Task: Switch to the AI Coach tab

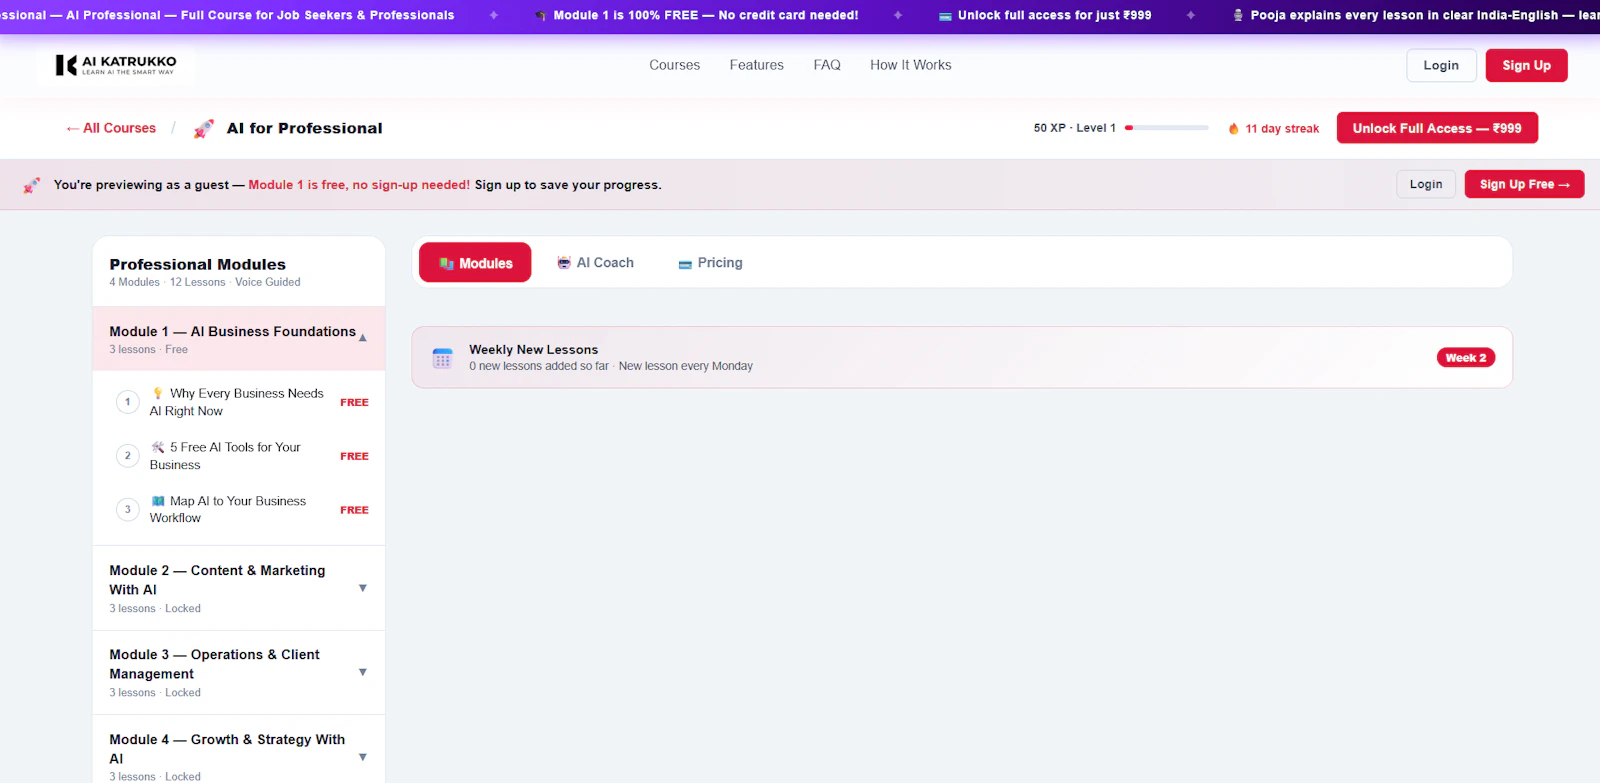Action: tap(595, 263)
